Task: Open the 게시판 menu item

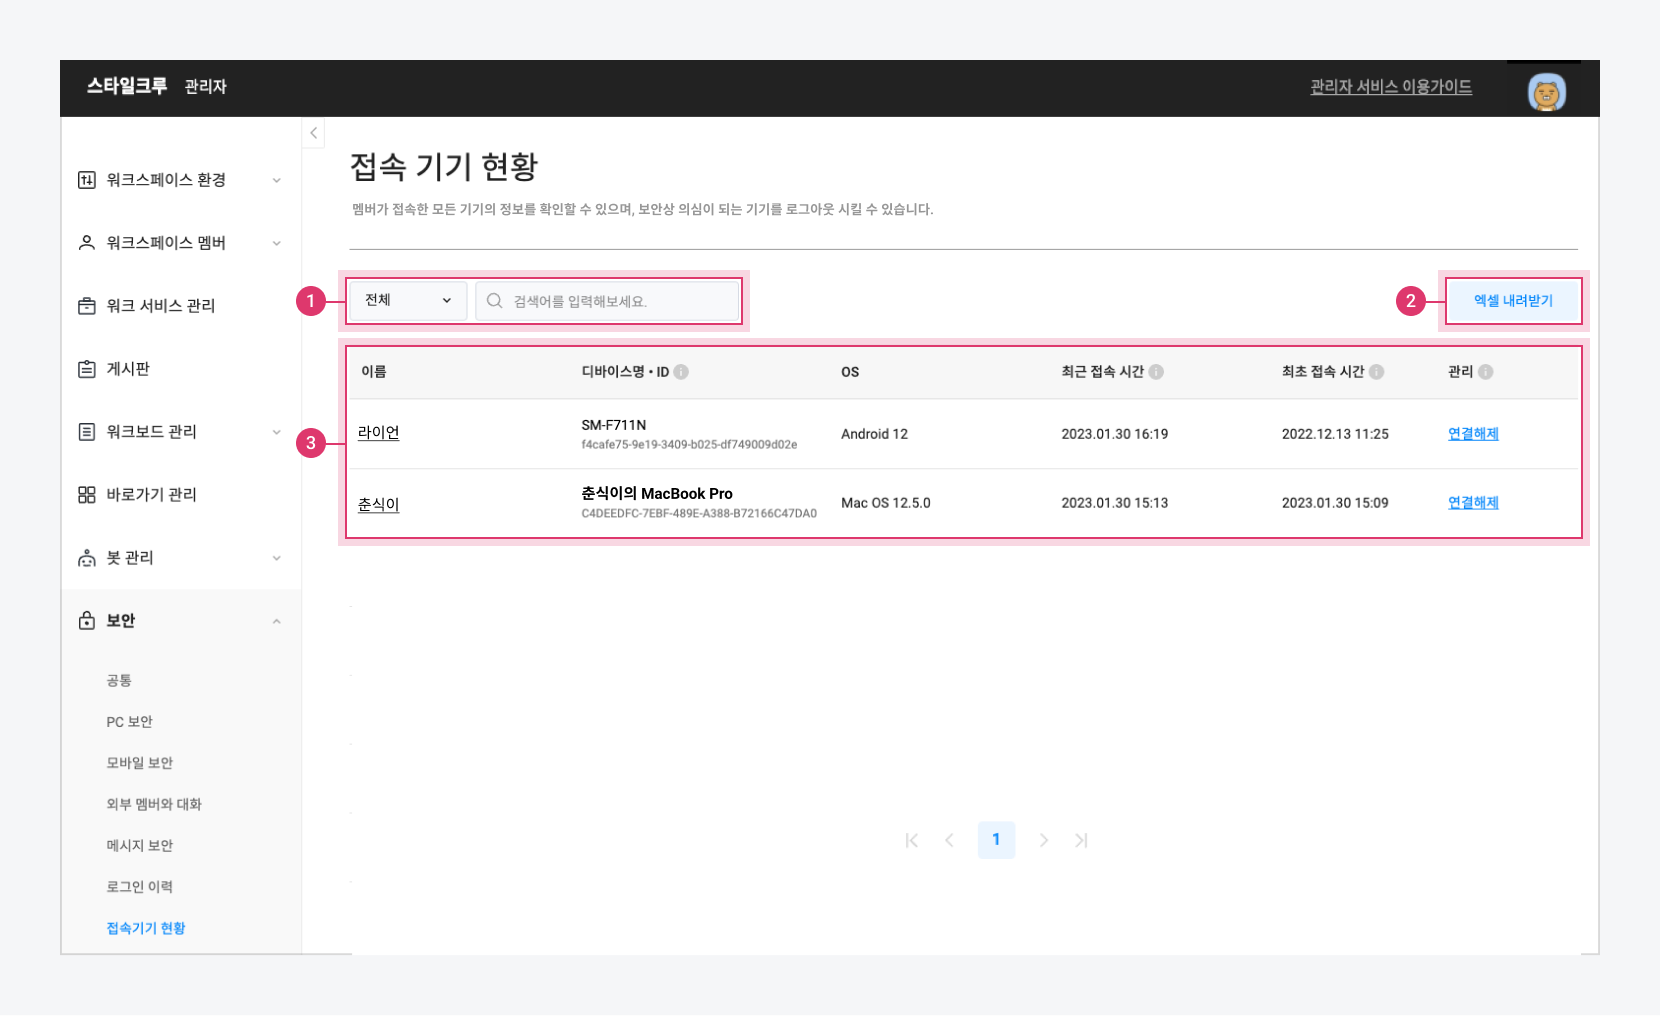Action: coord(128,369)
